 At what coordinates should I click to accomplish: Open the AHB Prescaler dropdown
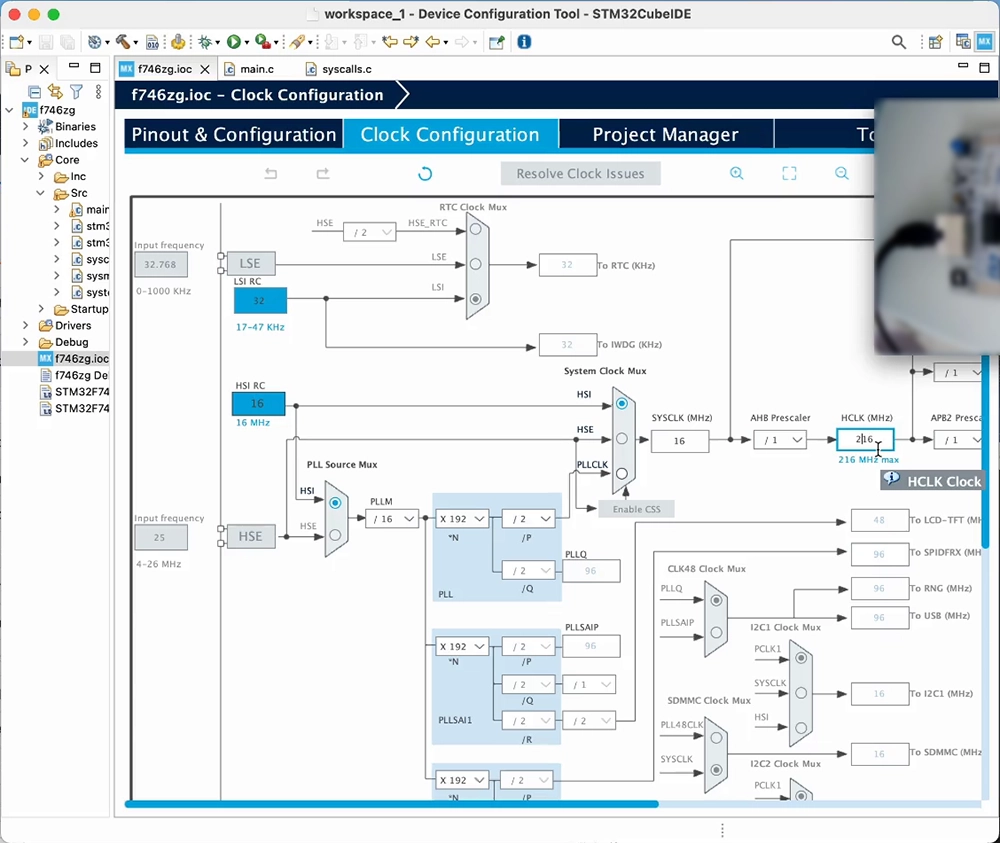[780, 440]
